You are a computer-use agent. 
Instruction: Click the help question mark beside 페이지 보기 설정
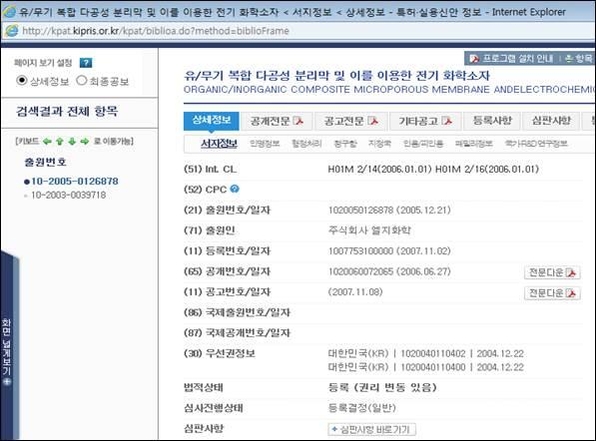point(86,63)
